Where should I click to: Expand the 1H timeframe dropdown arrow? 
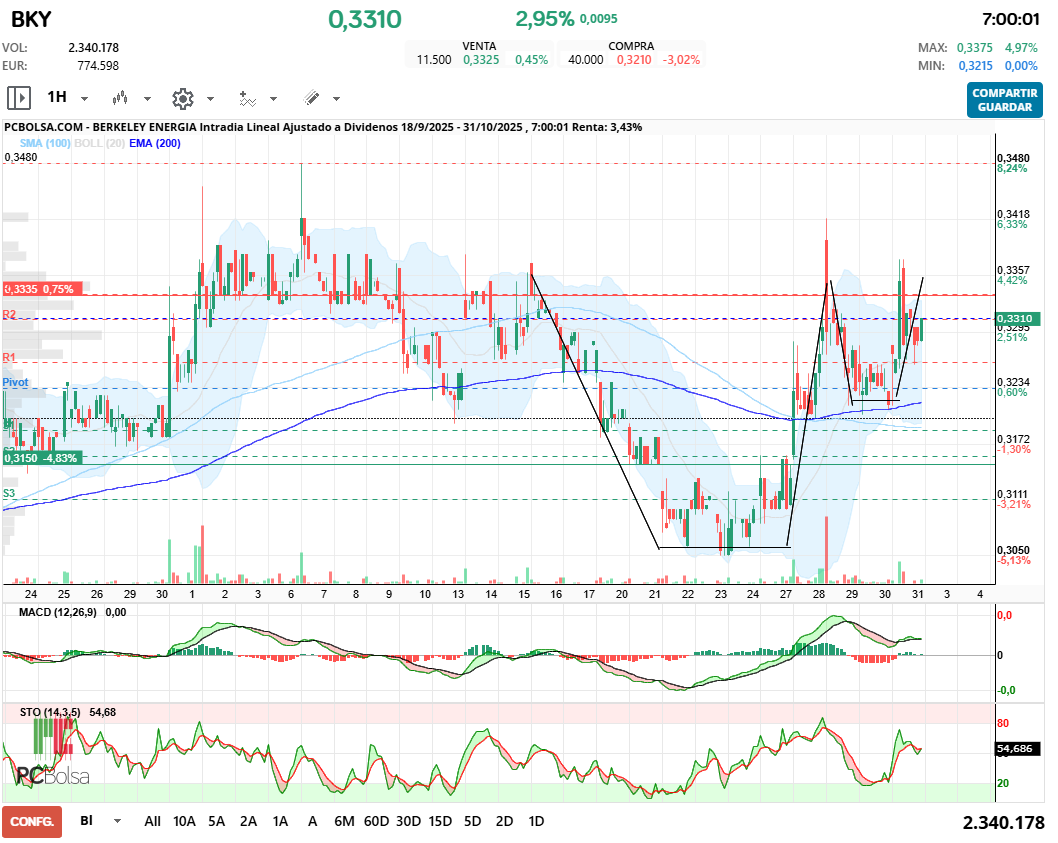(84, 99)
